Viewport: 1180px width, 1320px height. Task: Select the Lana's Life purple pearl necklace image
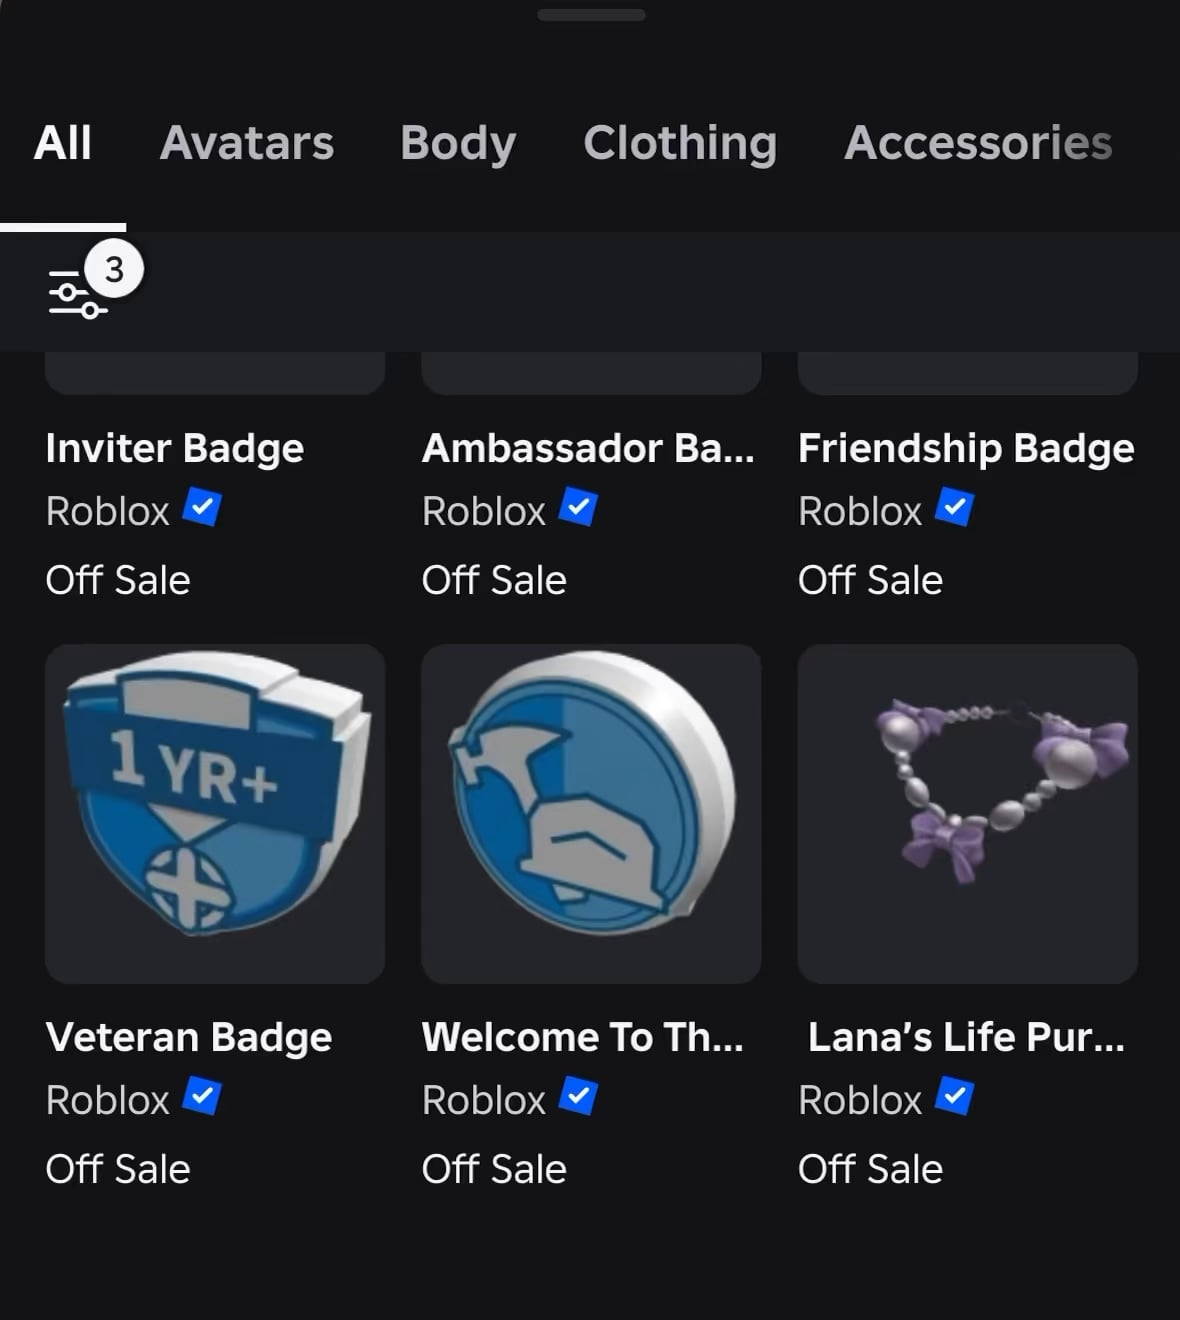[x=967, y=813]
